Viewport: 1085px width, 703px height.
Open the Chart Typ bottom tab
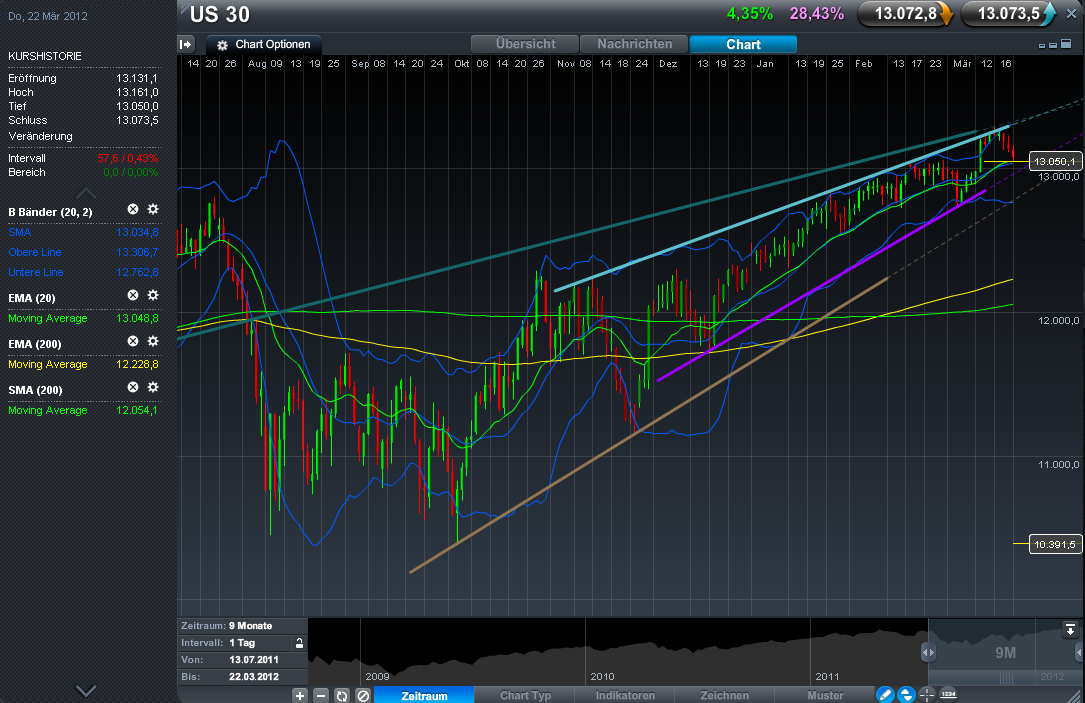(x=525, y=695)
